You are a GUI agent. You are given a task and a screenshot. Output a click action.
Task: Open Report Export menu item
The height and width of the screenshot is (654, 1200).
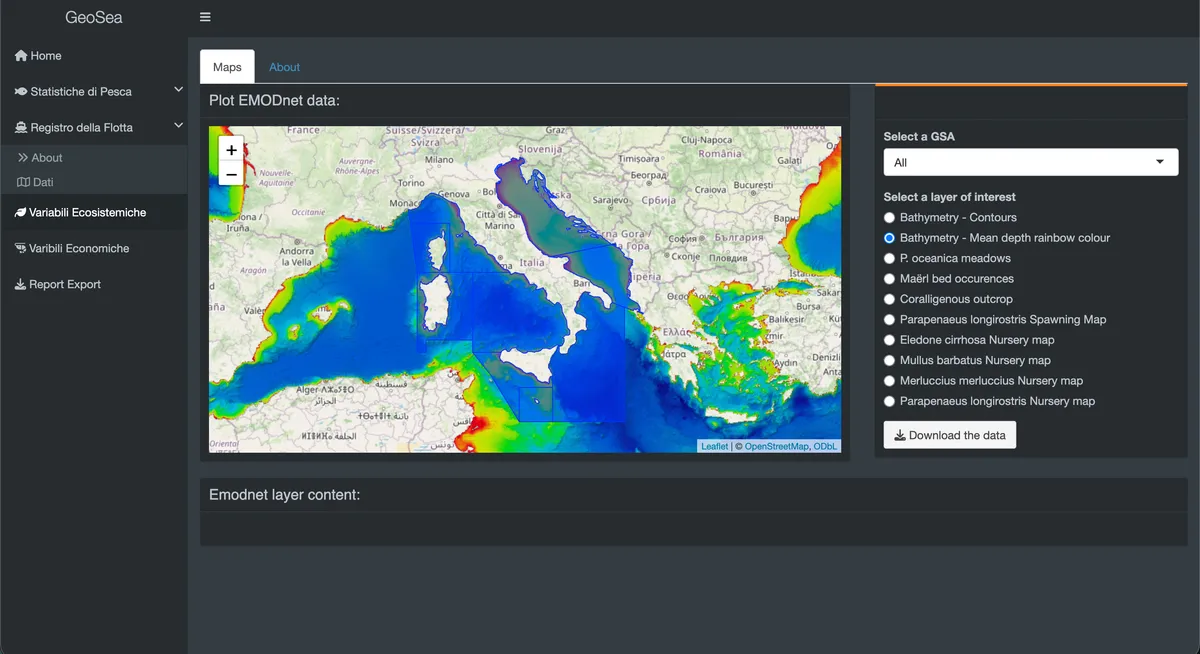pyautogui.click(x=94, y=285)
